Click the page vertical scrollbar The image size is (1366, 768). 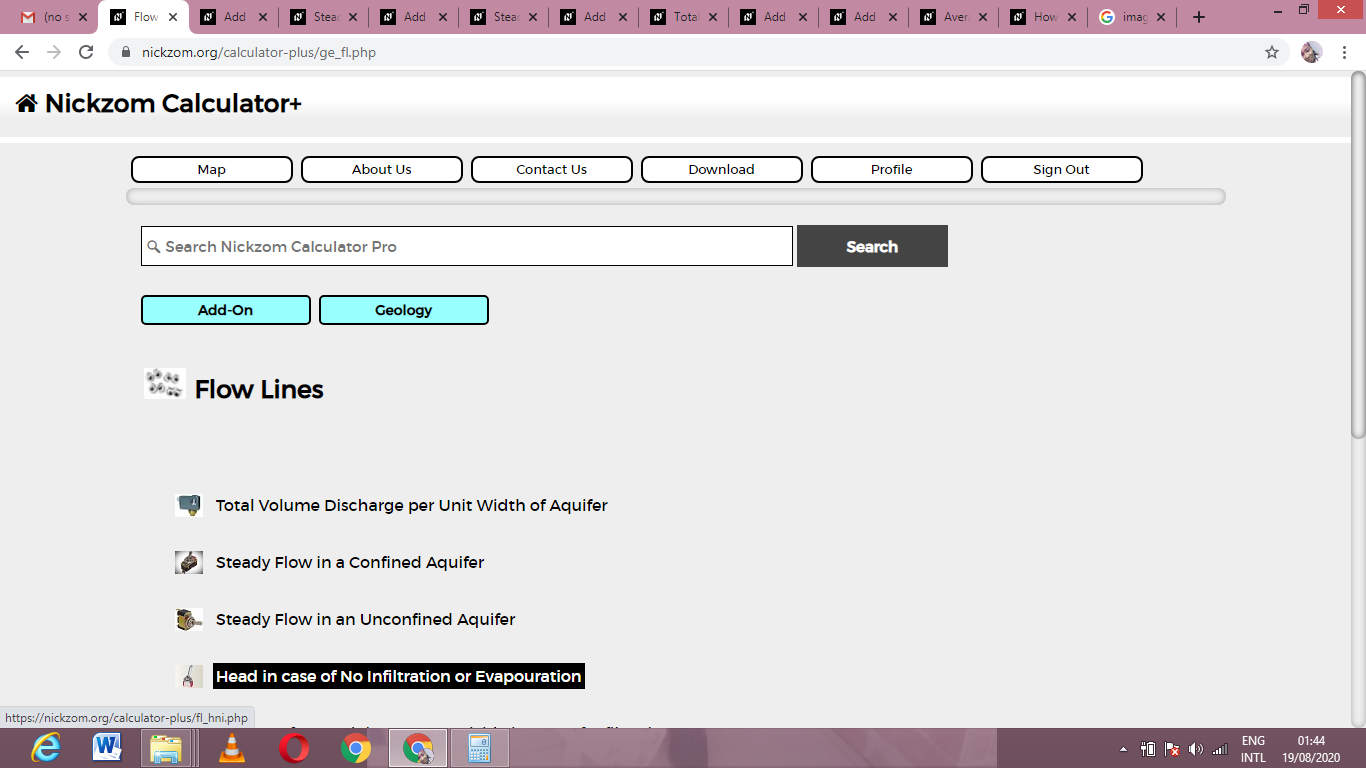pyautogui.click(x=1358, y=254)
